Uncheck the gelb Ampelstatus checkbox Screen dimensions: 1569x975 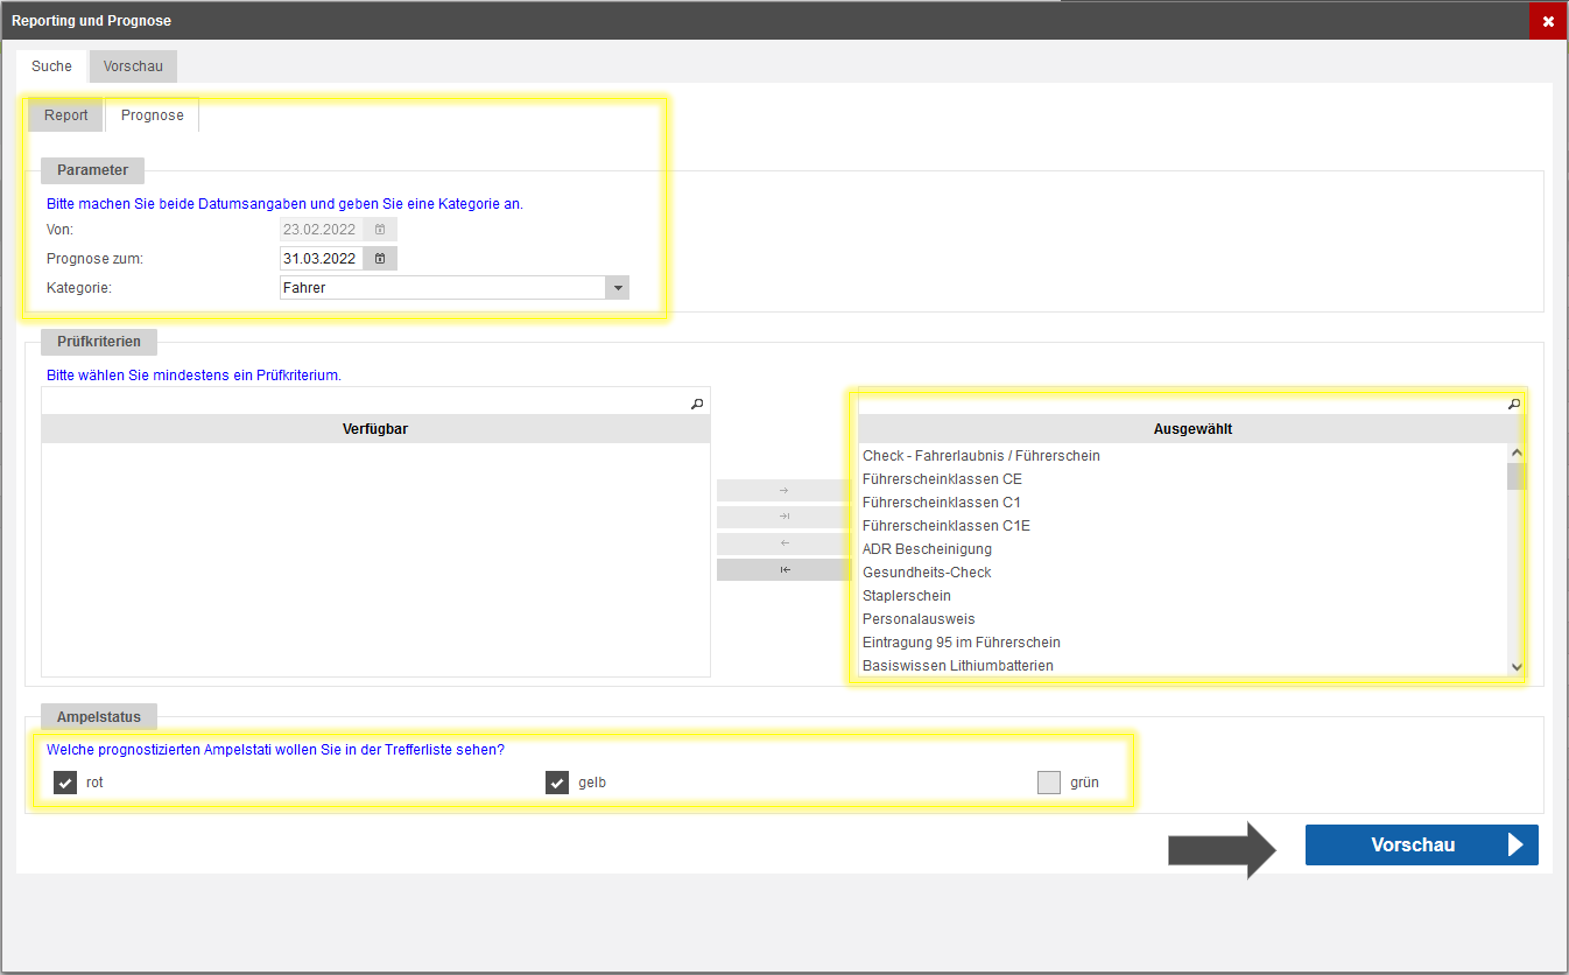557,782
